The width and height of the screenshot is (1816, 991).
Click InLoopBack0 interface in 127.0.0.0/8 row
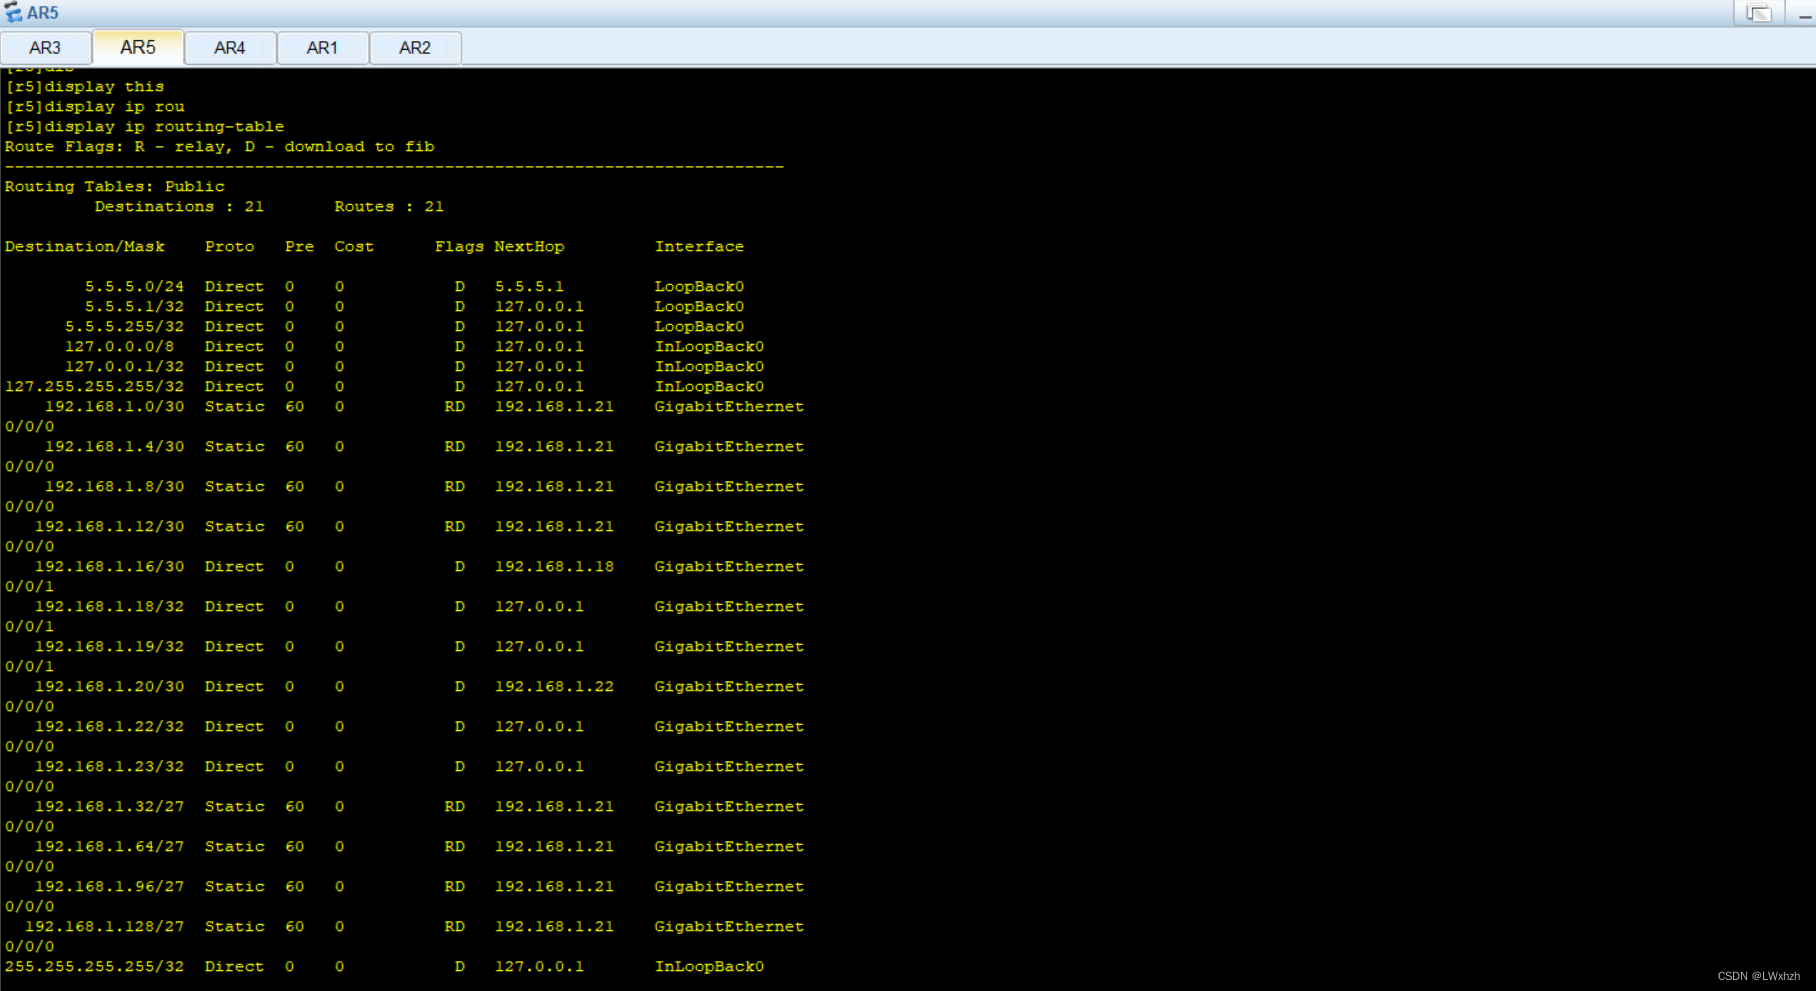[709, 347]
